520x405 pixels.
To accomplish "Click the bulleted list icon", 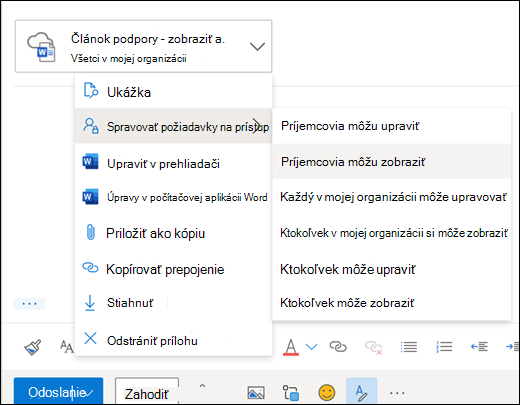I will 409,347.
